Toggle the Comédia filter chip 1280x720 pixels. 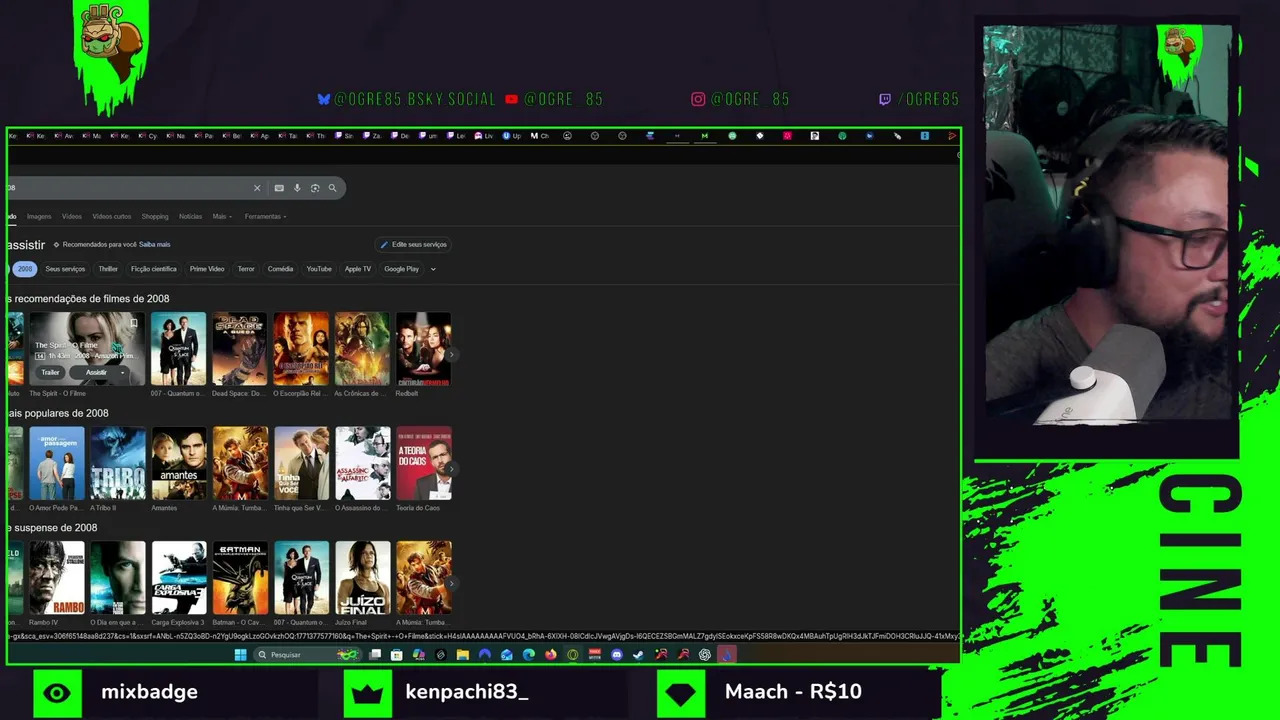281,269
